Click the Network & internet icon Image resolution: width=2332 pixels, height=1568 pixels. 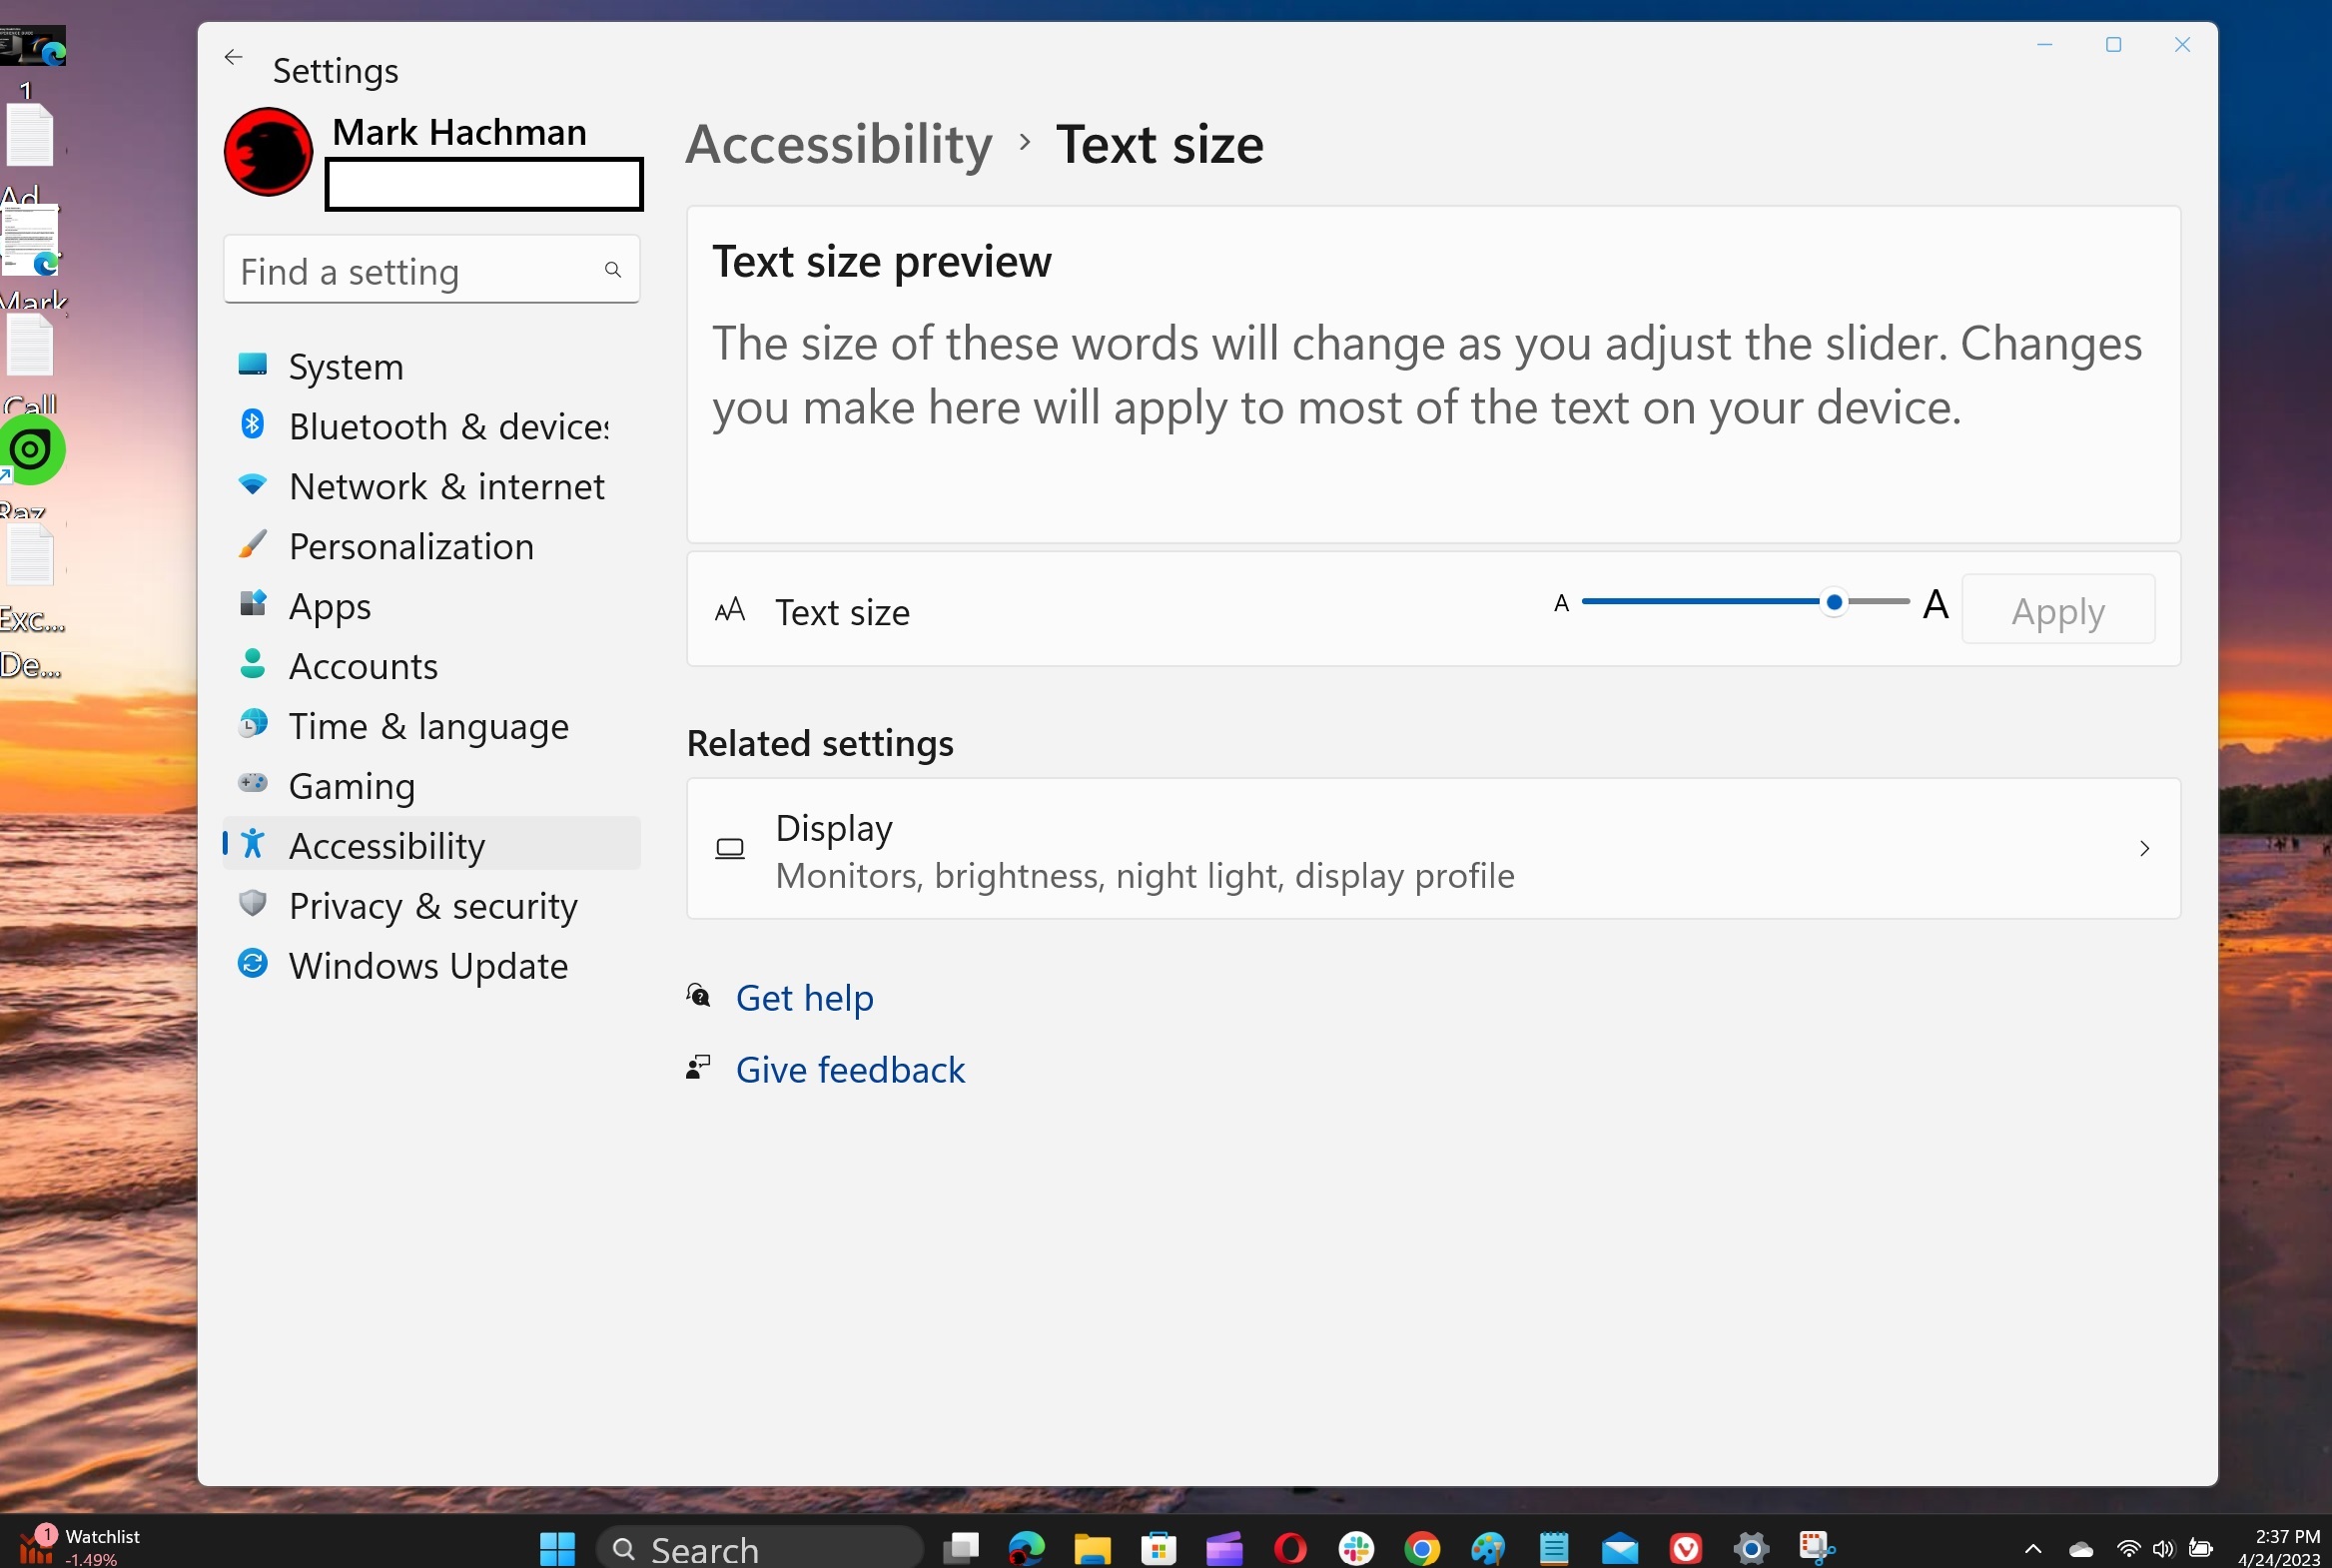click(x=254, y=484)
